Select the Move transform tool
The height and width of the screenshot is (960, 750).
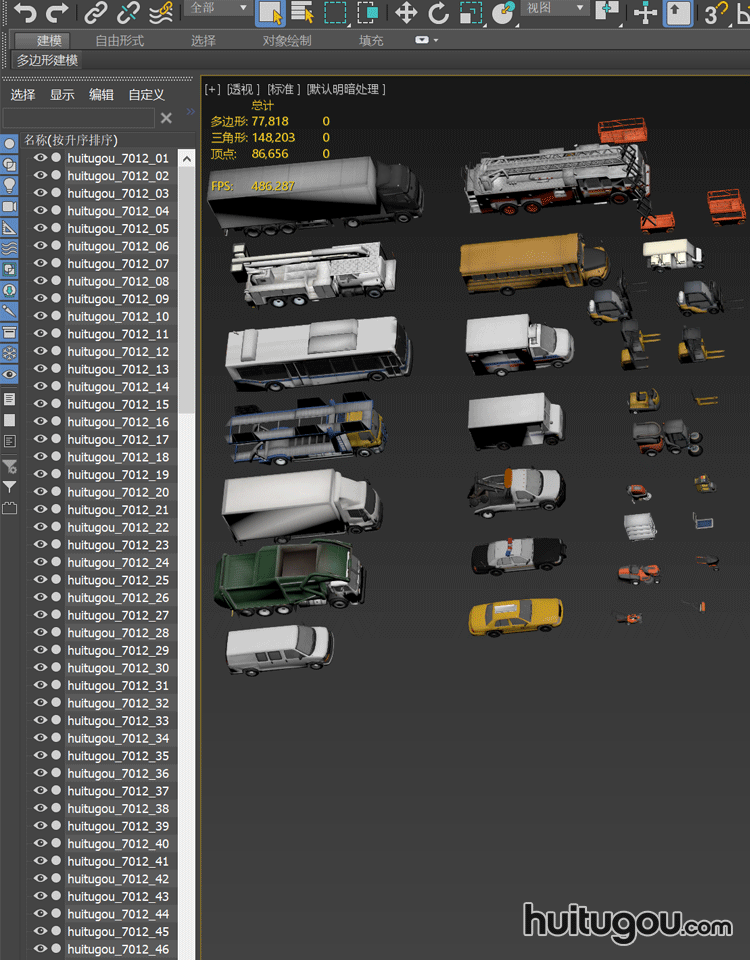405,13
